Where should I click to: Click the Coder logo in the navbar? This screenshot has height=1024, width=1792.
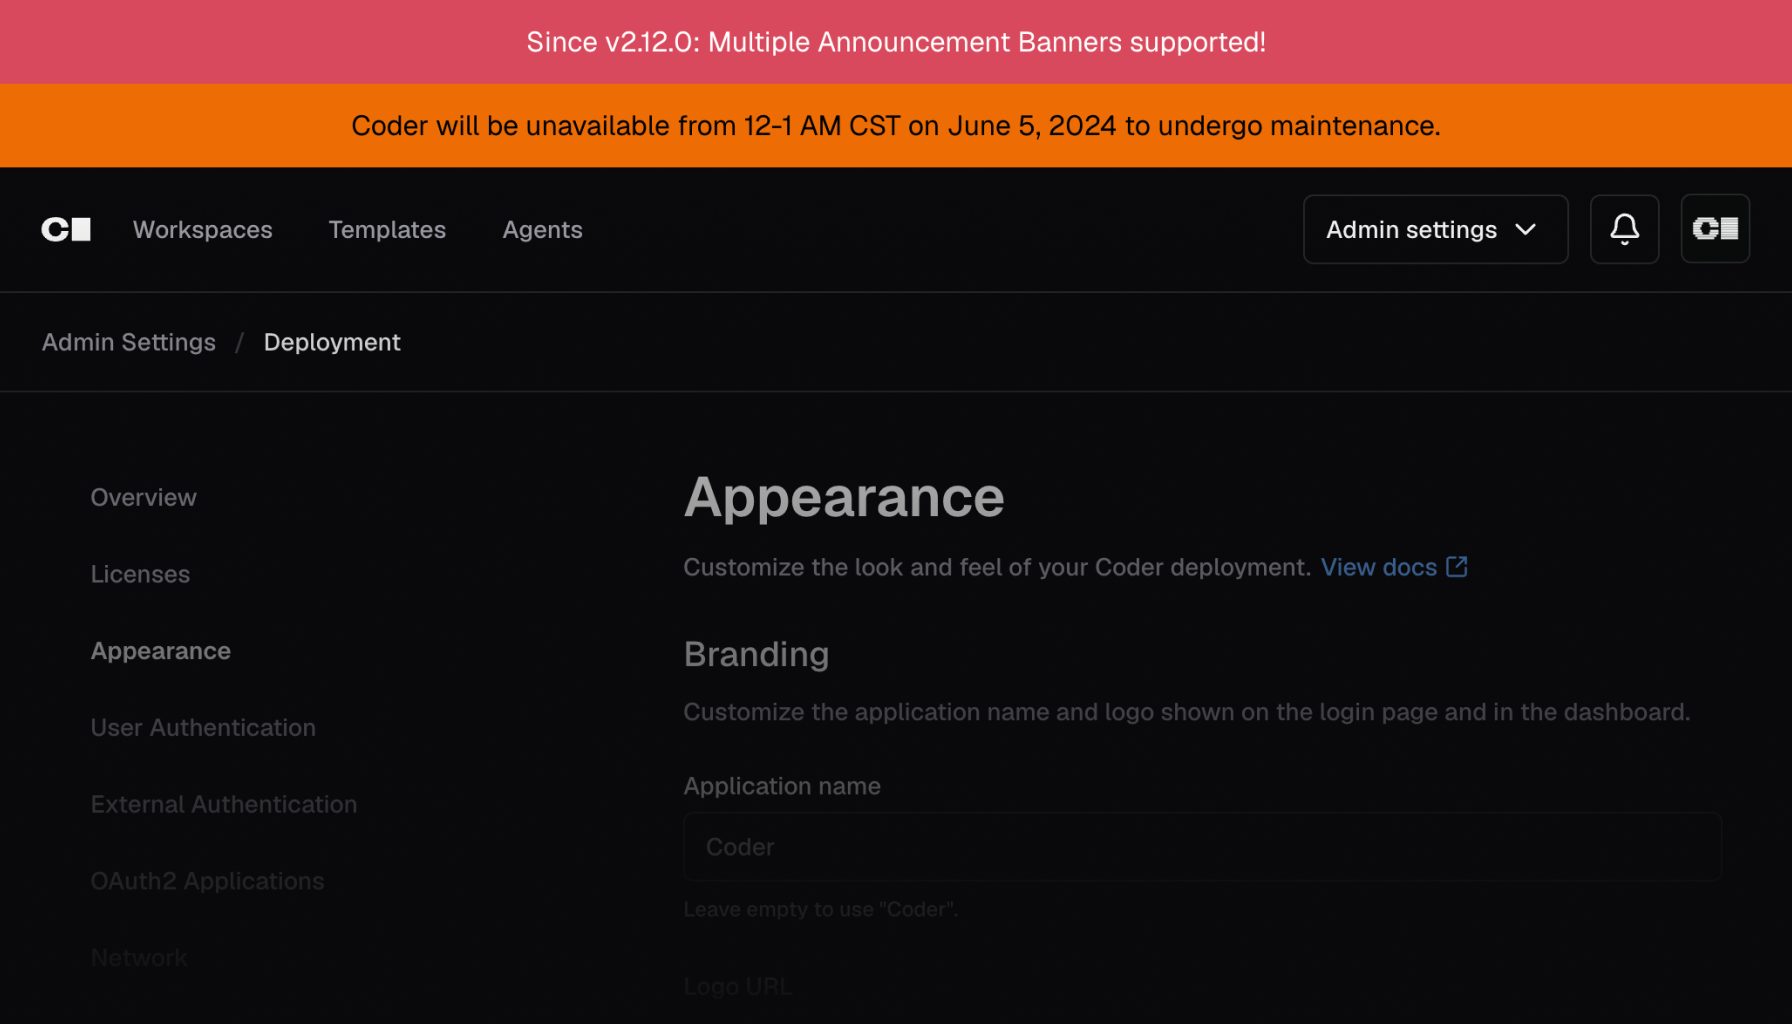[66, 229]
